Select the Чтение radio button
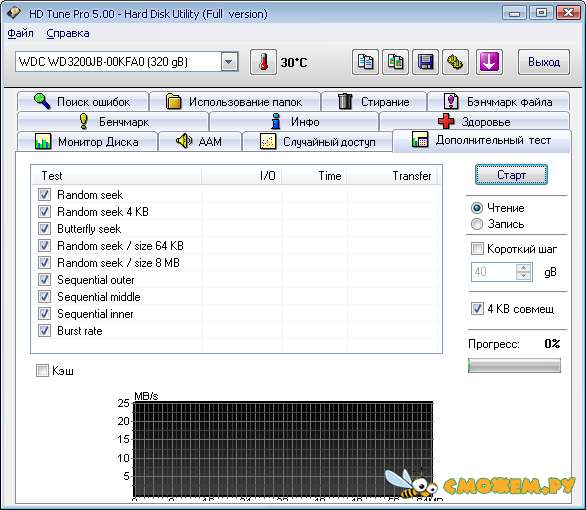 (477, 208)
